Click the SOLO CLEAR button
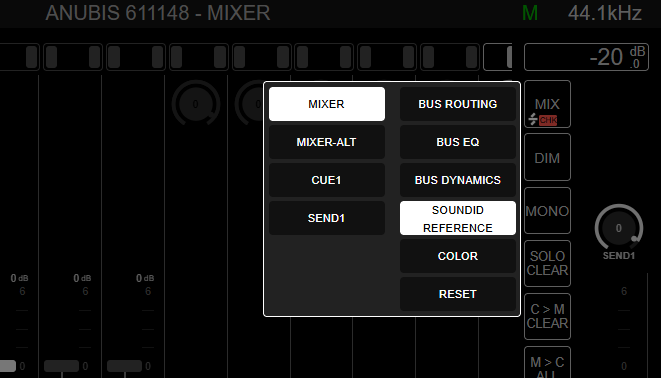The image size is (661, 378). point(547,263)
